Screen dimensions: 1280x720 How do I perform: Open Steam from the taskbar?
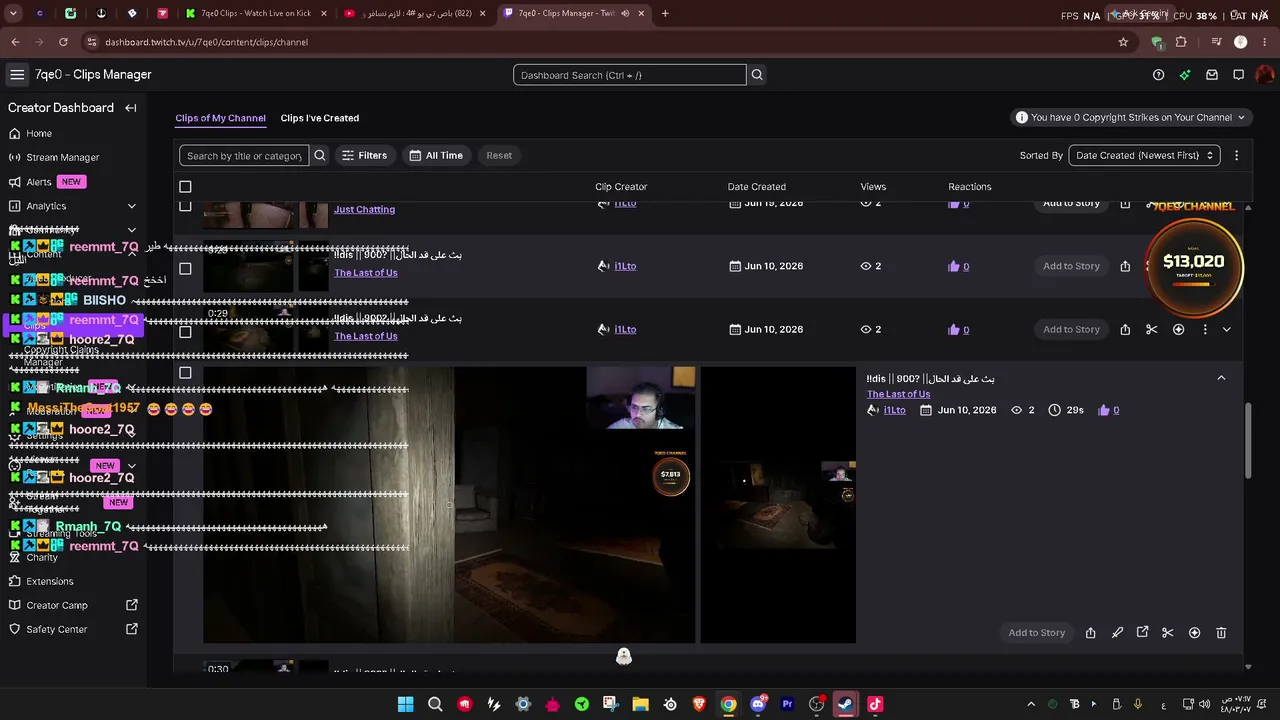[x=846, y=704]
